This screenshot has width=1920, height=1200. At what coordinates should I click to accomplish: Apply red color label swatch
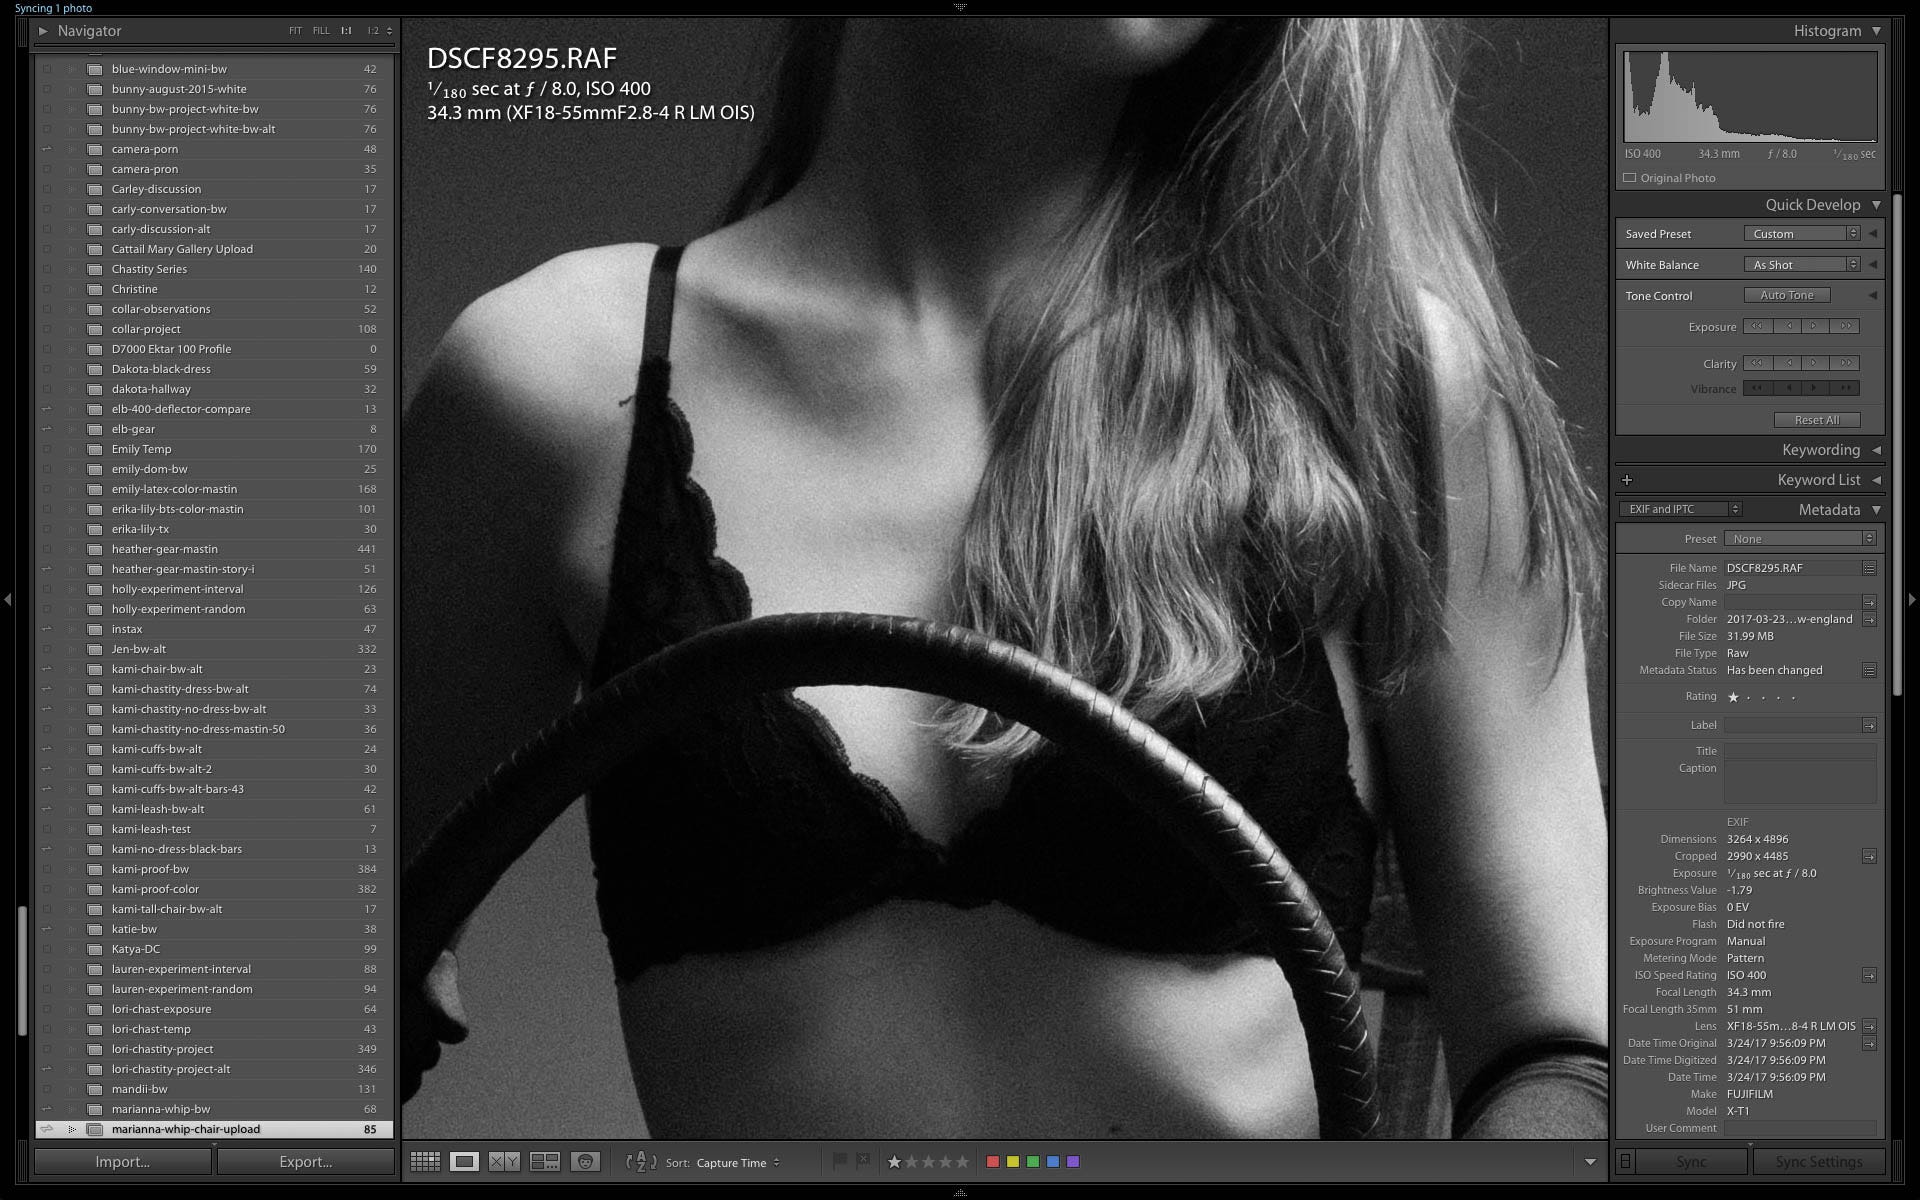[993, 1162]
